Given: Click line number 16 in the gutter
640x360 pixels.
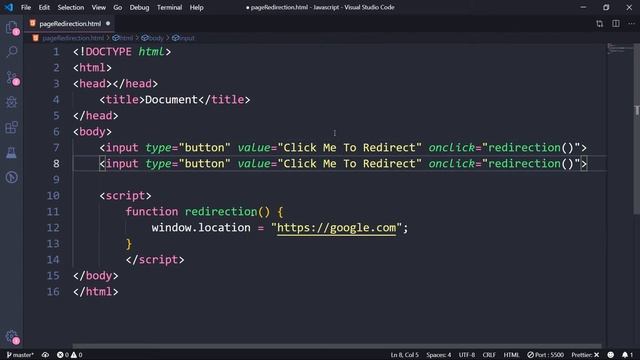Looking at the screenshot, I should (53, 292).
